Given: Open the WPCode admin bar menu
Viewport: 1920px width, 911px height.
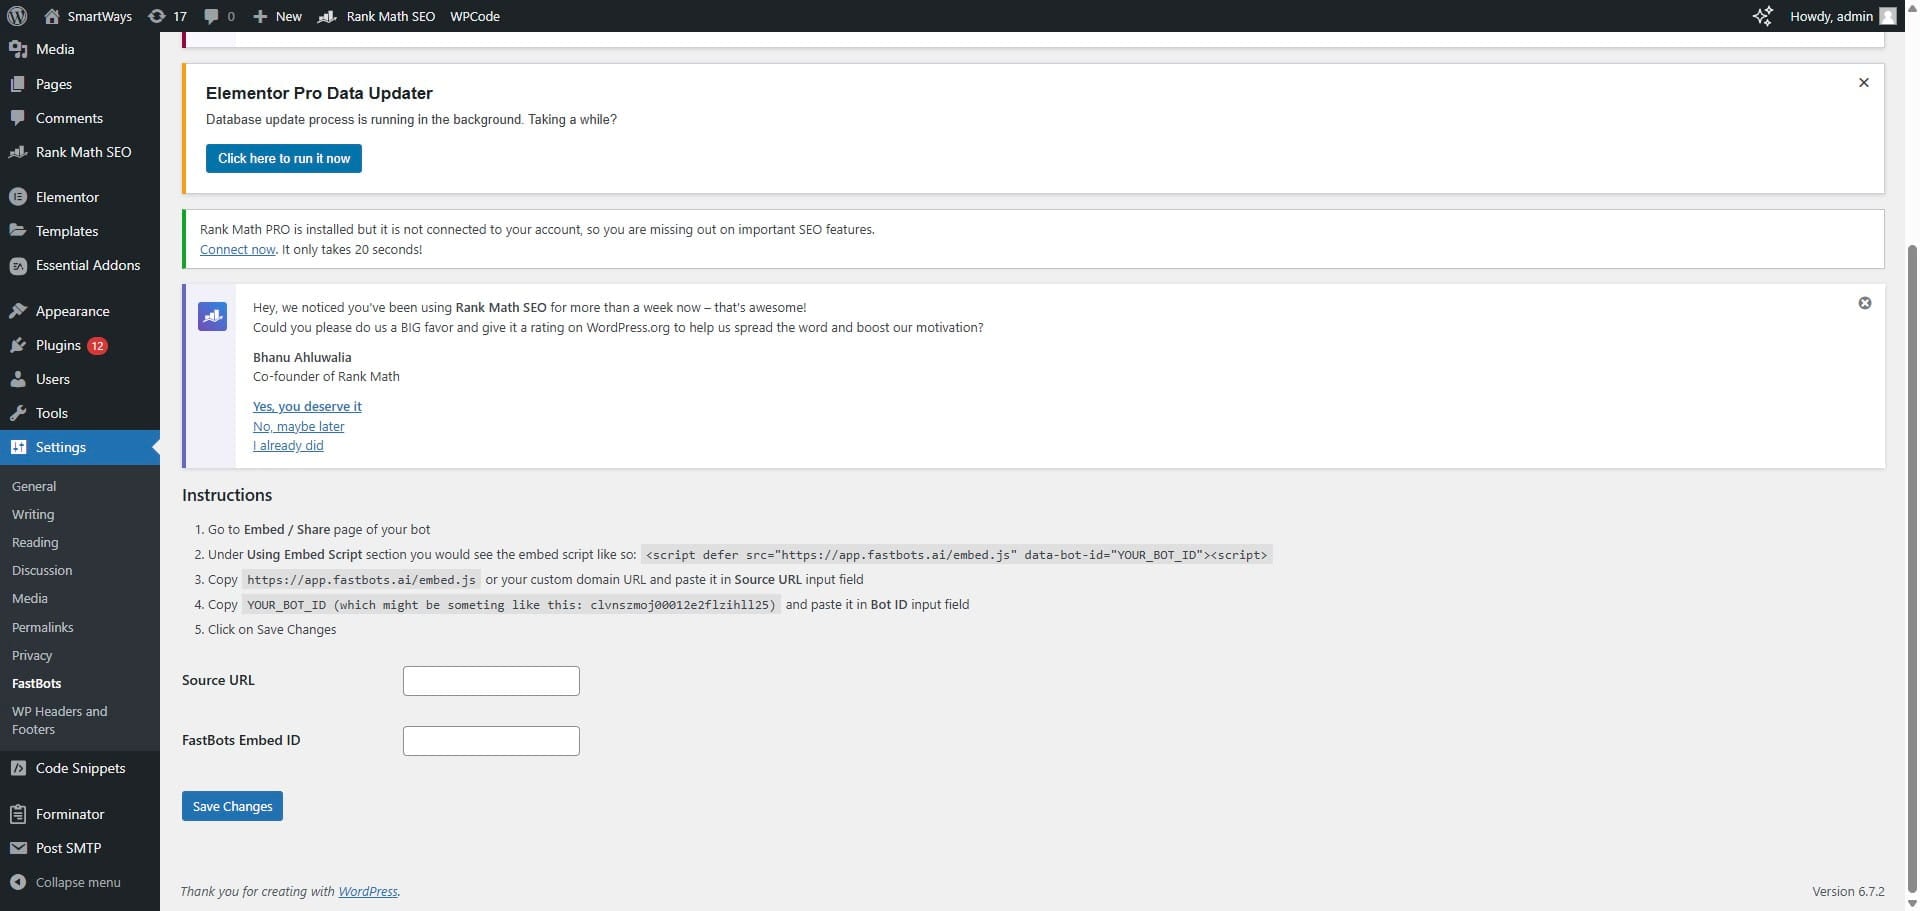Looking at the screenshot, I should [x=473, y=16].
